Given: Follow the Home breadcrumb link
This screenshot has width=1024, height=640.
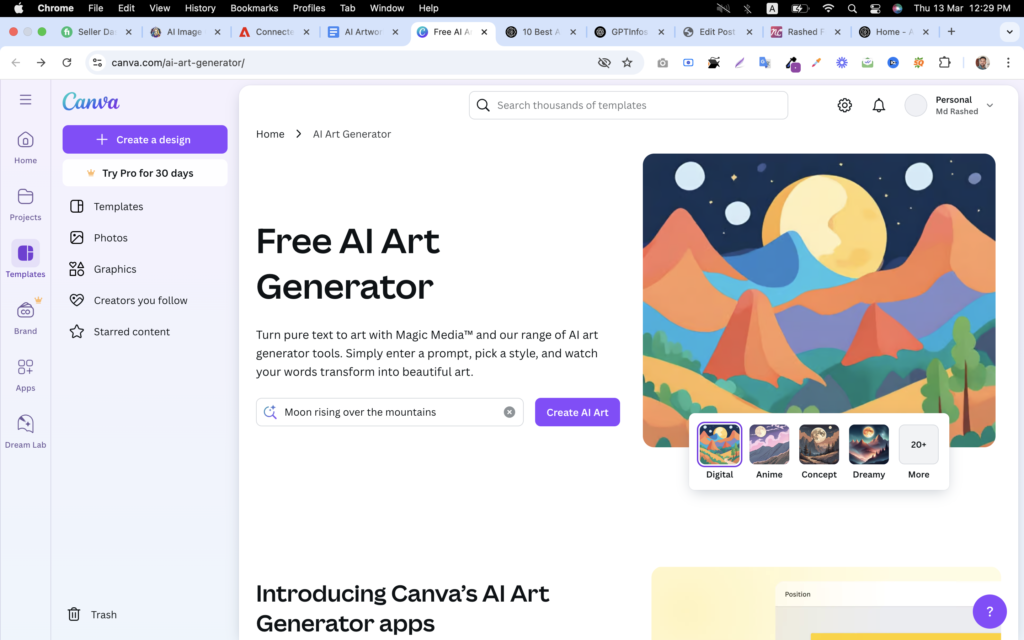Looking at the screenshot, I should tap(270, 134).
